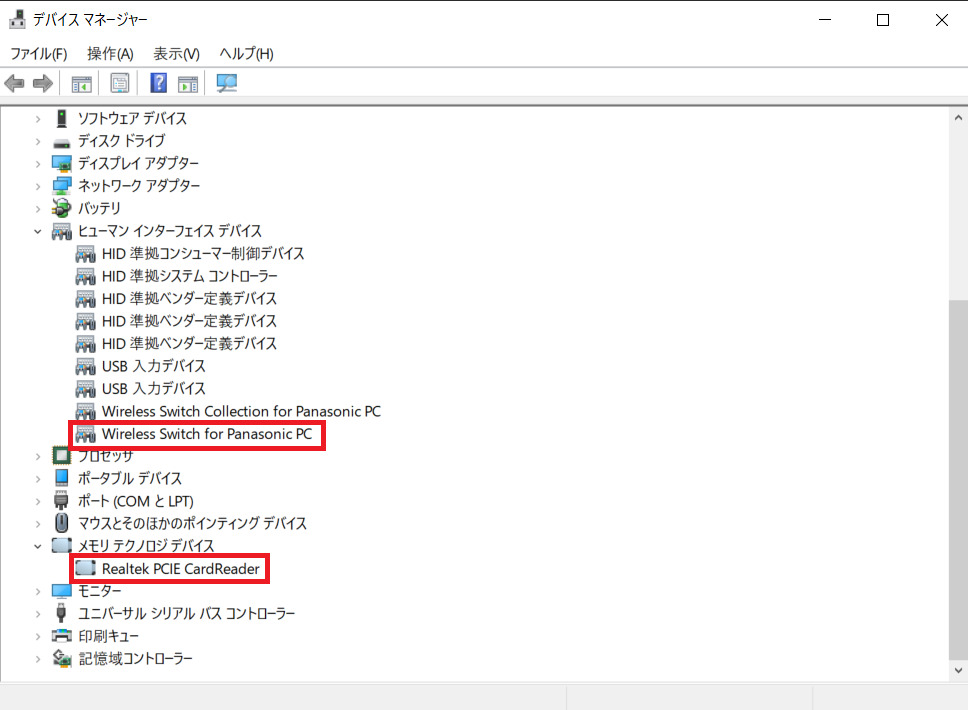This screenshot has width=968, height=710.
Task: Click the Device Manager title bar icon
Action: [17, 20]
